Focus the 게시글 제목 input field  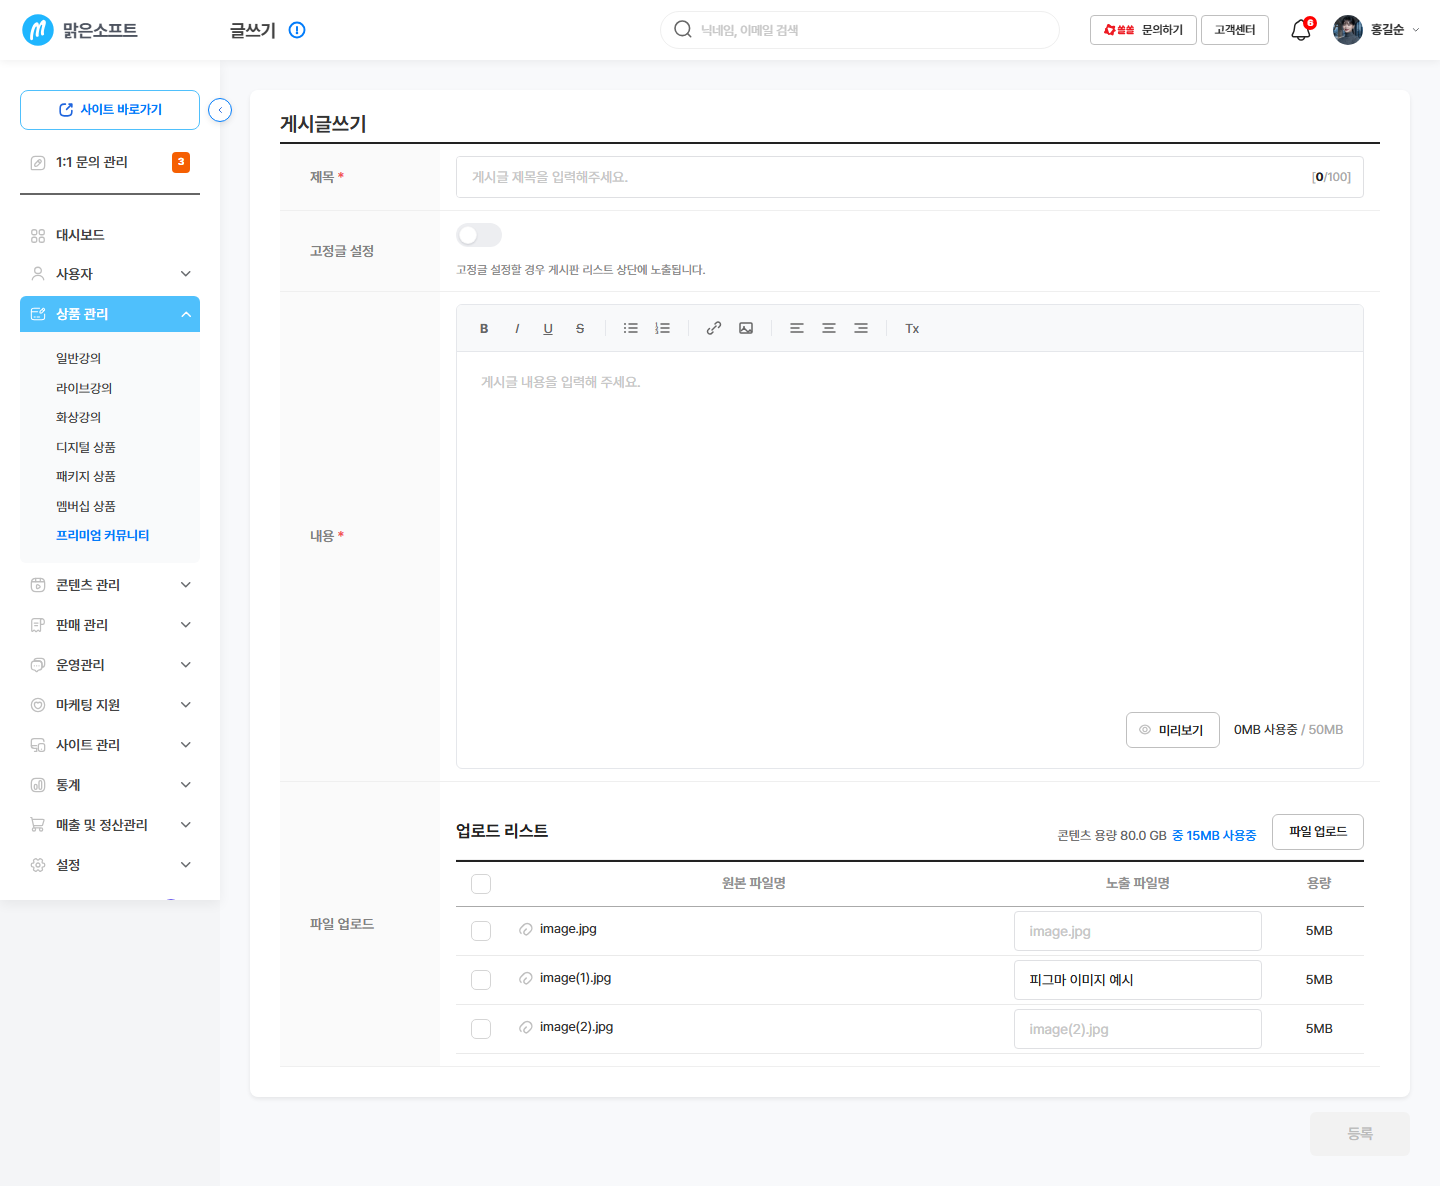tap(910, 177)
